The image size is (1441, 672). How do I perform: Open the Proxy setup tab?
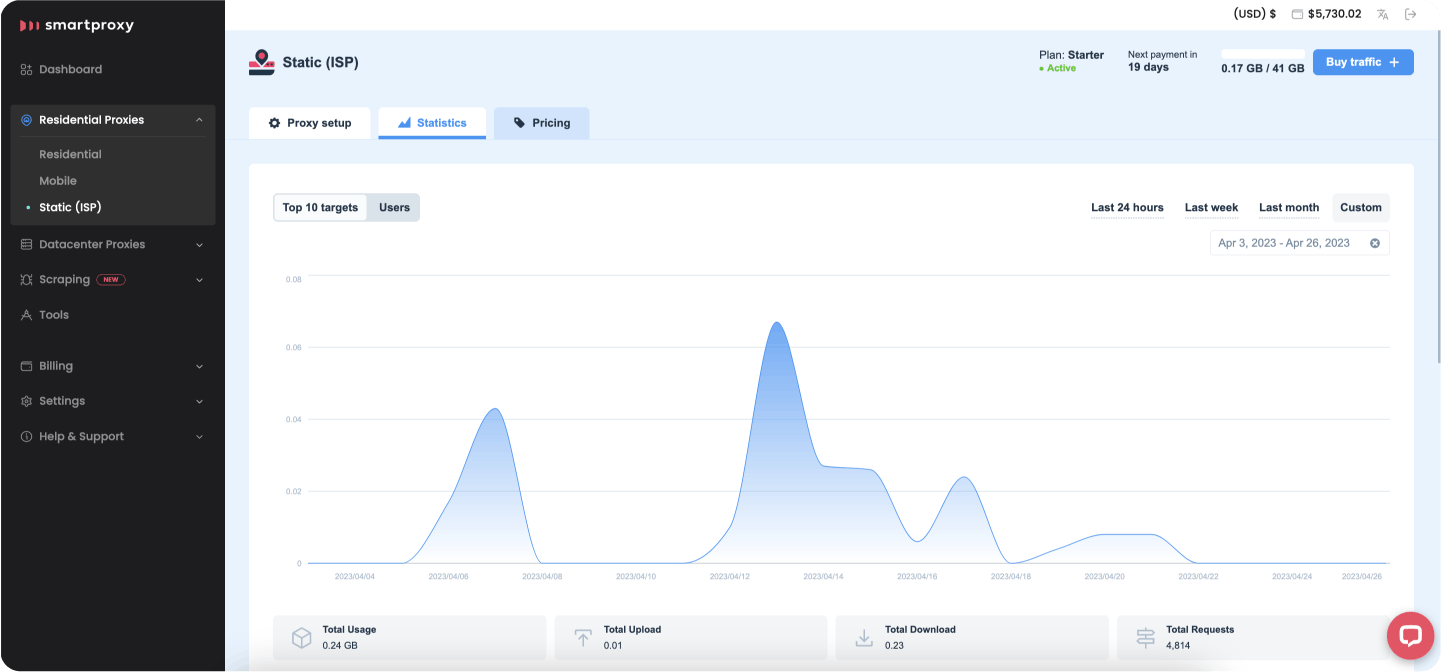310,123
